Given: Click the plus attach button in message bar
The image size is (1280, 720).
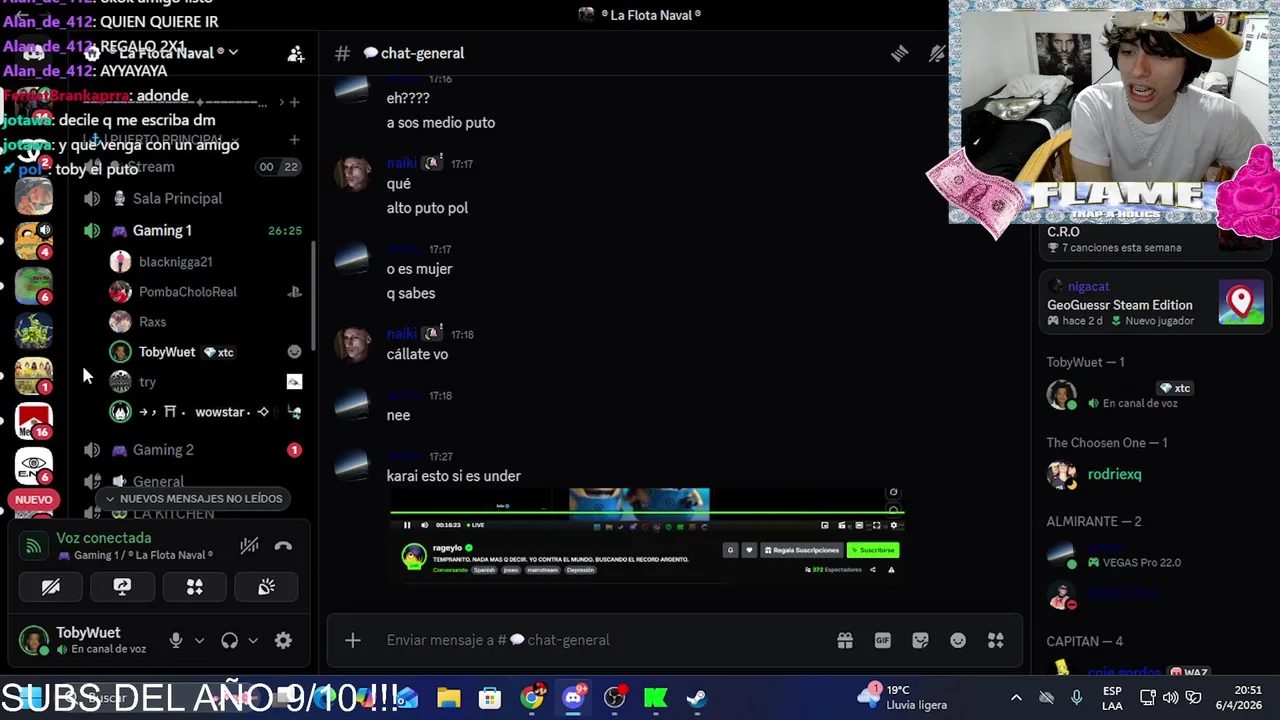Looking at the screenshot, I should (353, 640).
